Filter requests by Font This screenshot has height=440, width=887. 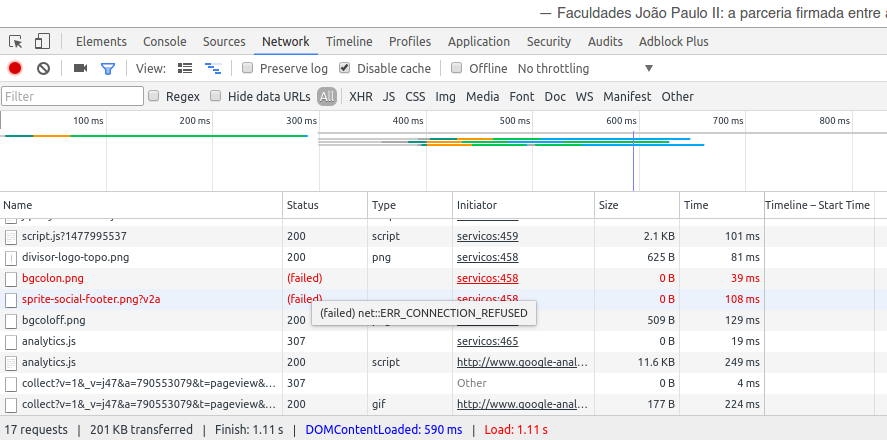(x=522, y=97)
